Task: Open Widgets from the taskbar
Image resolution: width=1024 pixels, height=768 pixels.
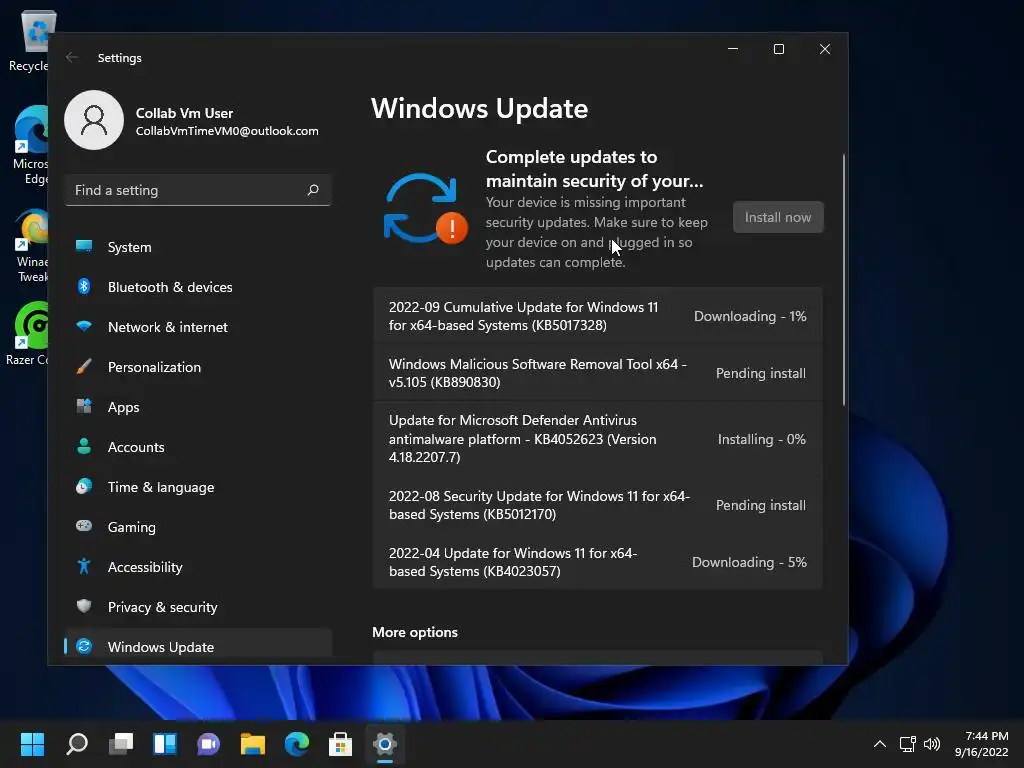Action: [x=165, y=743]
